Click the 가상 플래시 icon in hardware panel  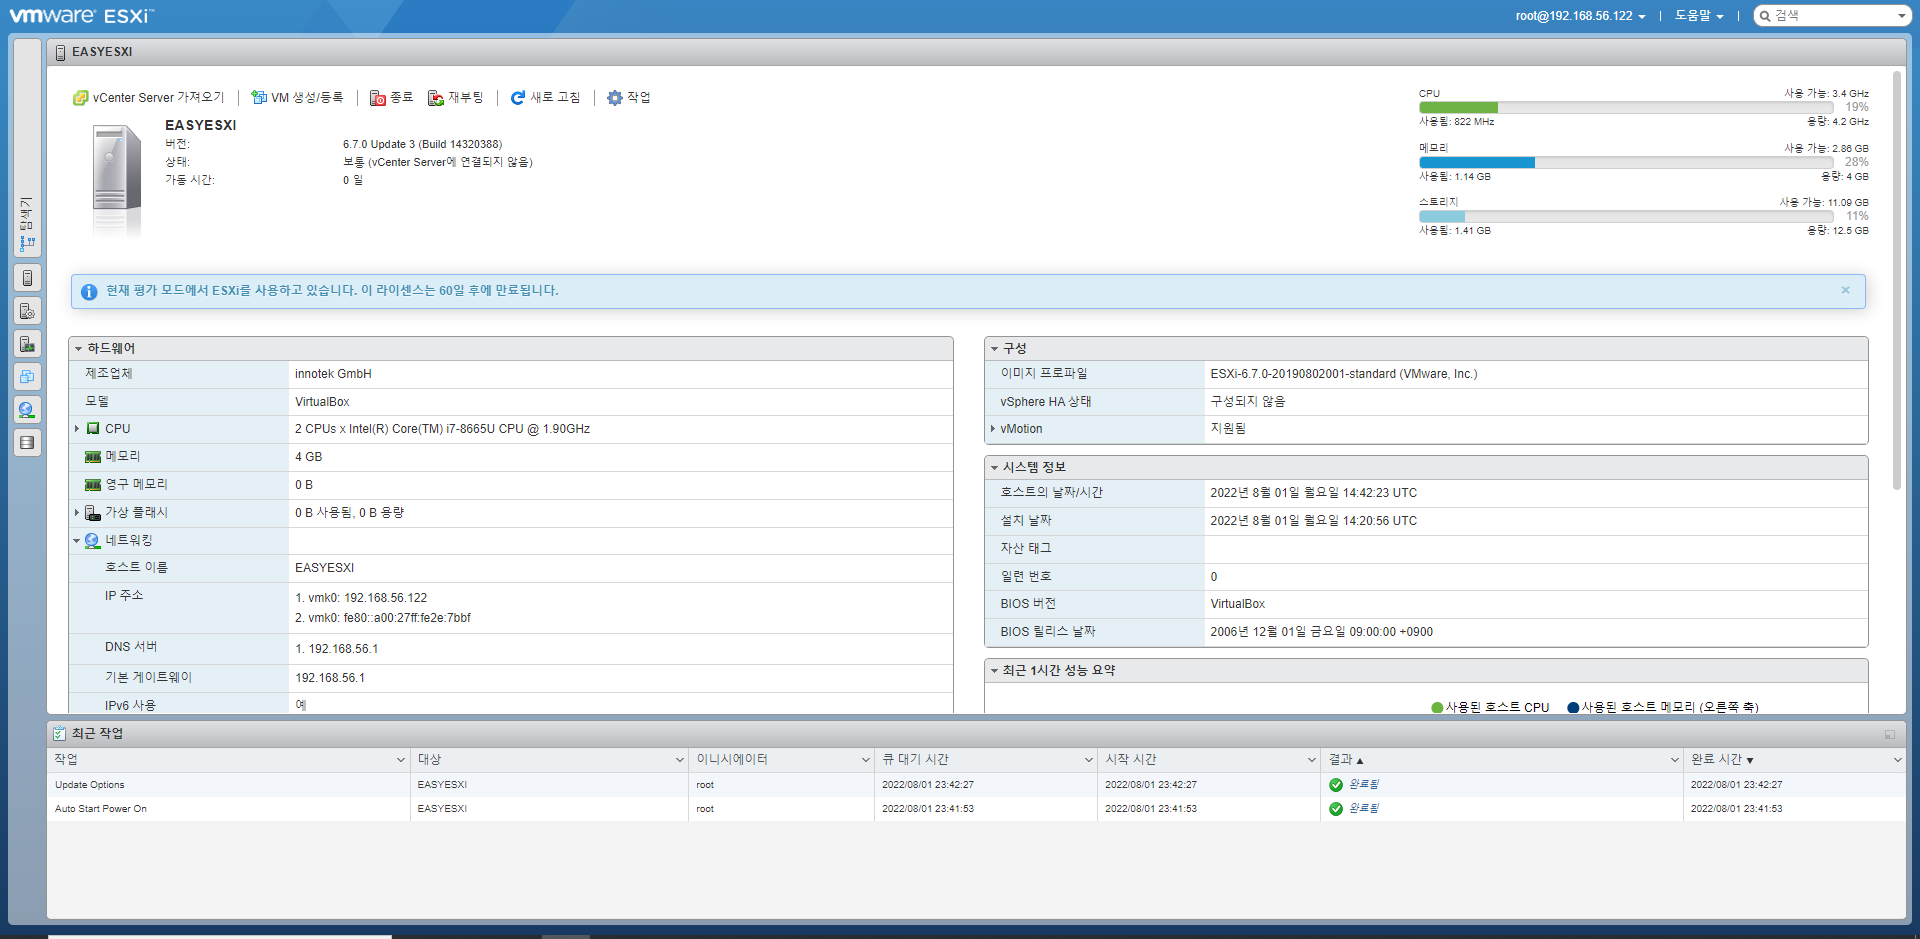(x=93, y=512)
